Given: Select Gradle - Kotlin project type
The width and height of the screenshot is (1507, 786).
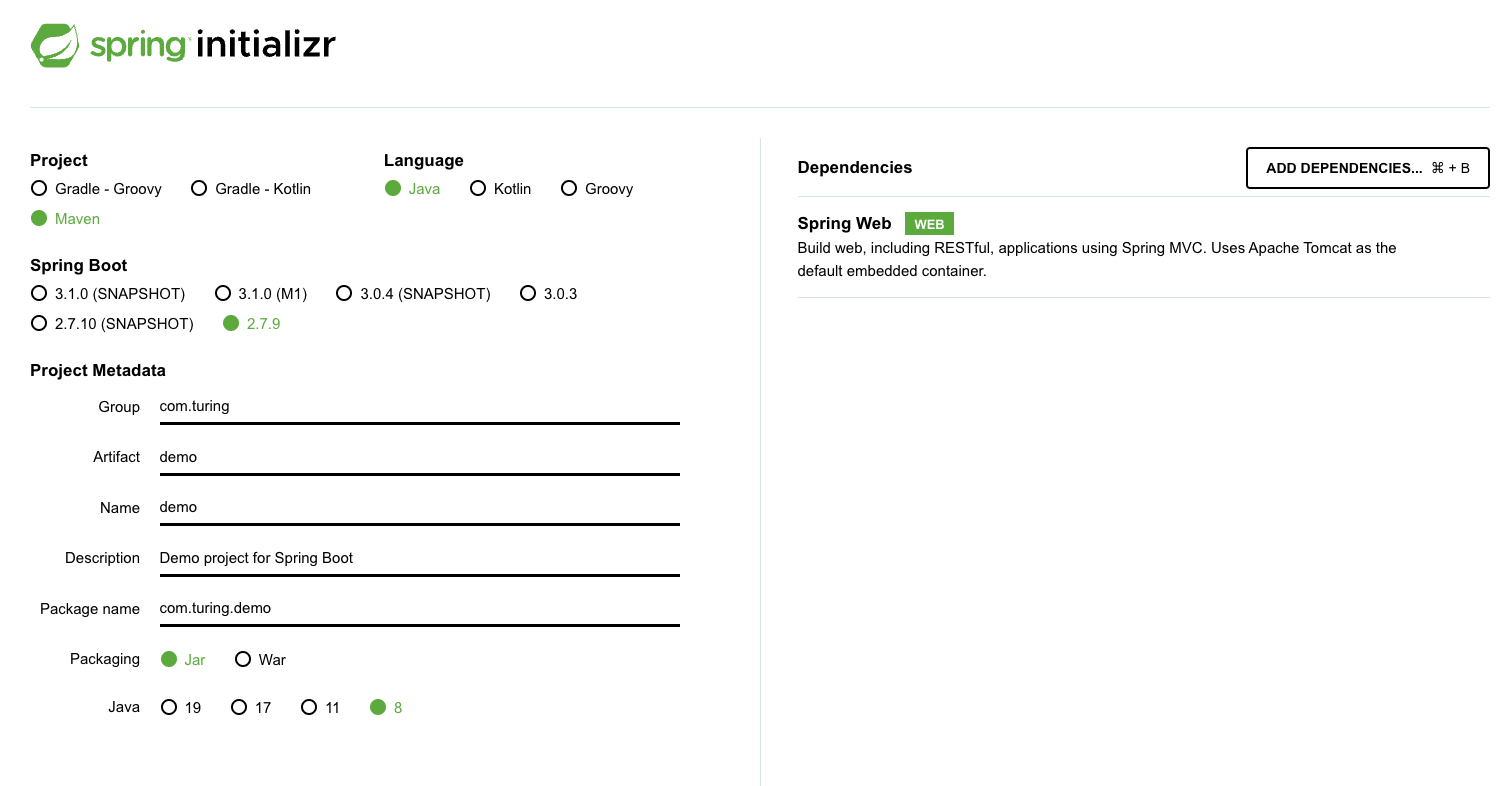Looking at the screenshot, I should [251, 188].
